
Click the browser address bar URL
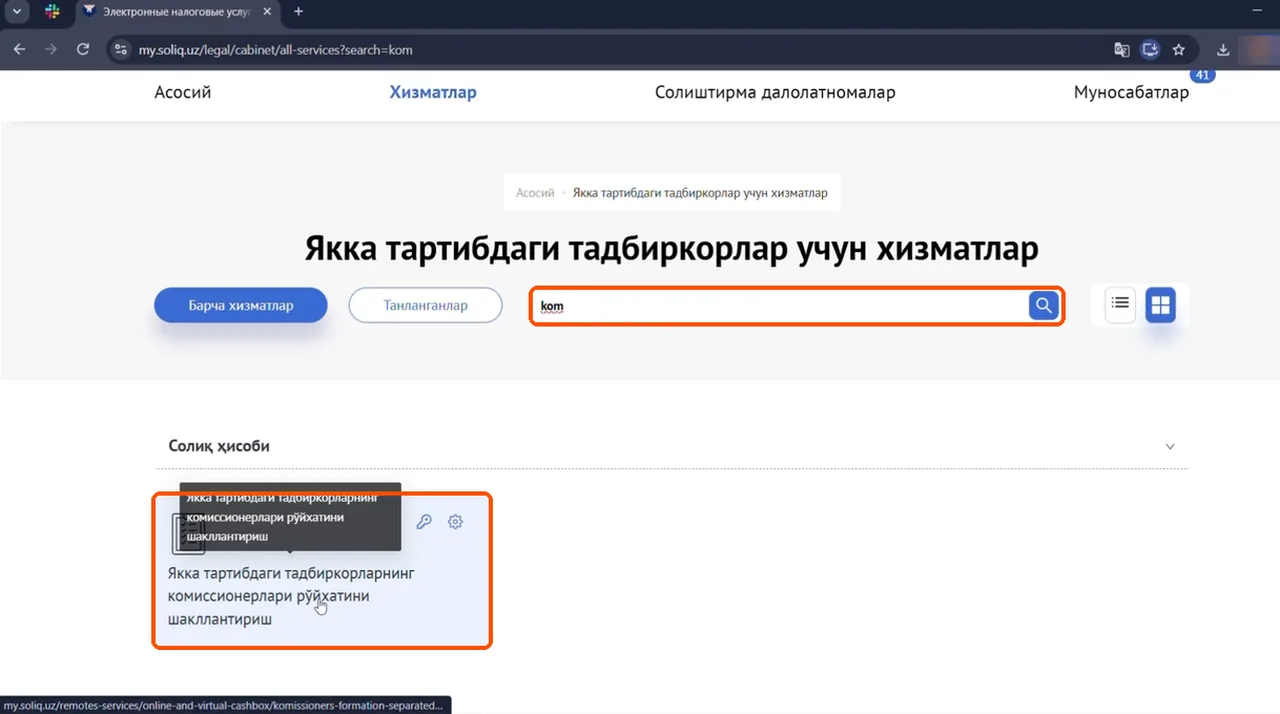tap(275, 49)
